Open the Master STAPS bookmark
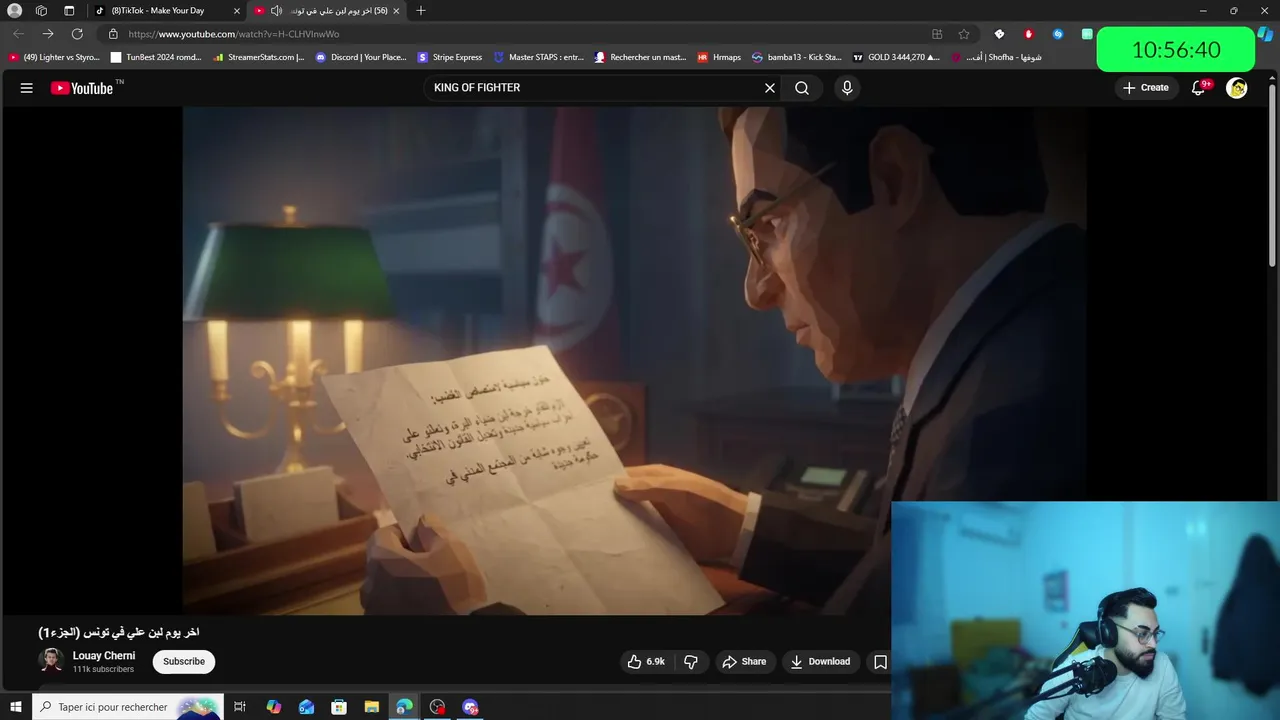Image resolution: width=1280 pixels, height=720 pixels. (538, 57)
